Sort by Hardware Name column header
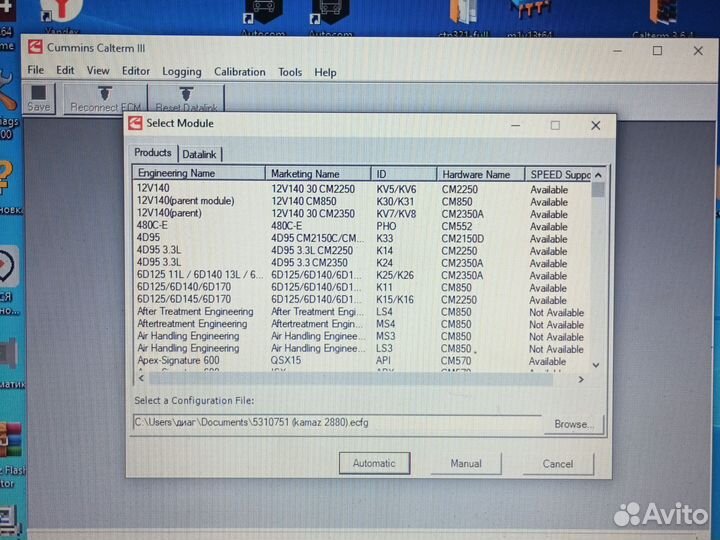The width and height of the screenshot is (720, 540). click(480, 174)
